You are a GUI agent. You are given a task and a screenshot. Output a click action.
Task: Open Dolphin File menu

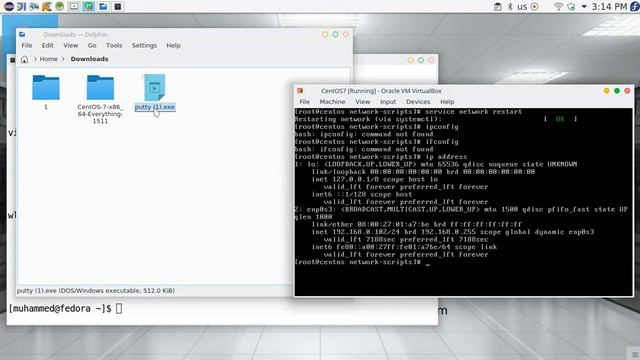coord(27,45)
